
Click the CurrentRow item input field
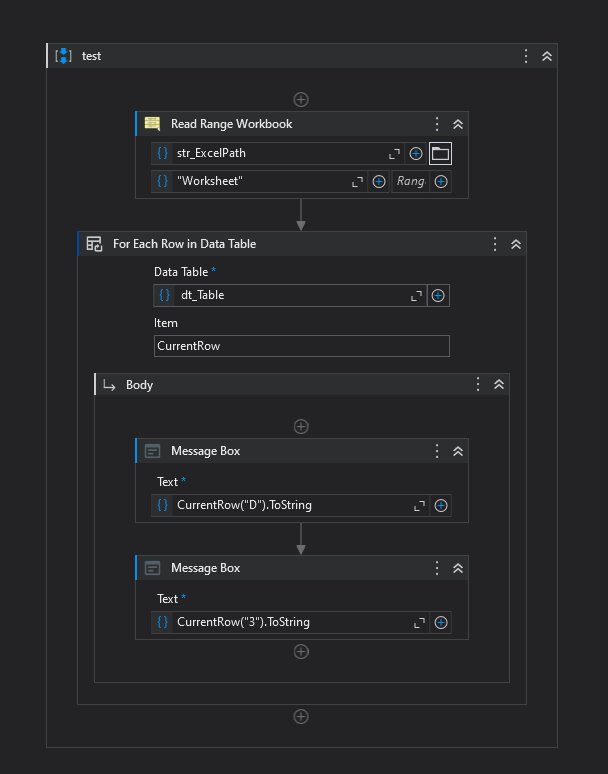301,346
